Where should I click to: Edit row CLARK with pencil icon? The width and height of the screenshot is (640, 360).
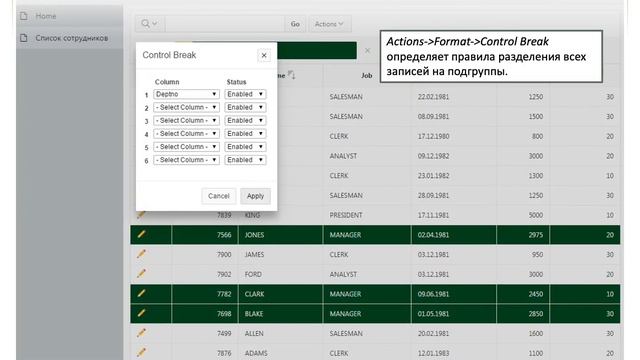pos(141,293)
